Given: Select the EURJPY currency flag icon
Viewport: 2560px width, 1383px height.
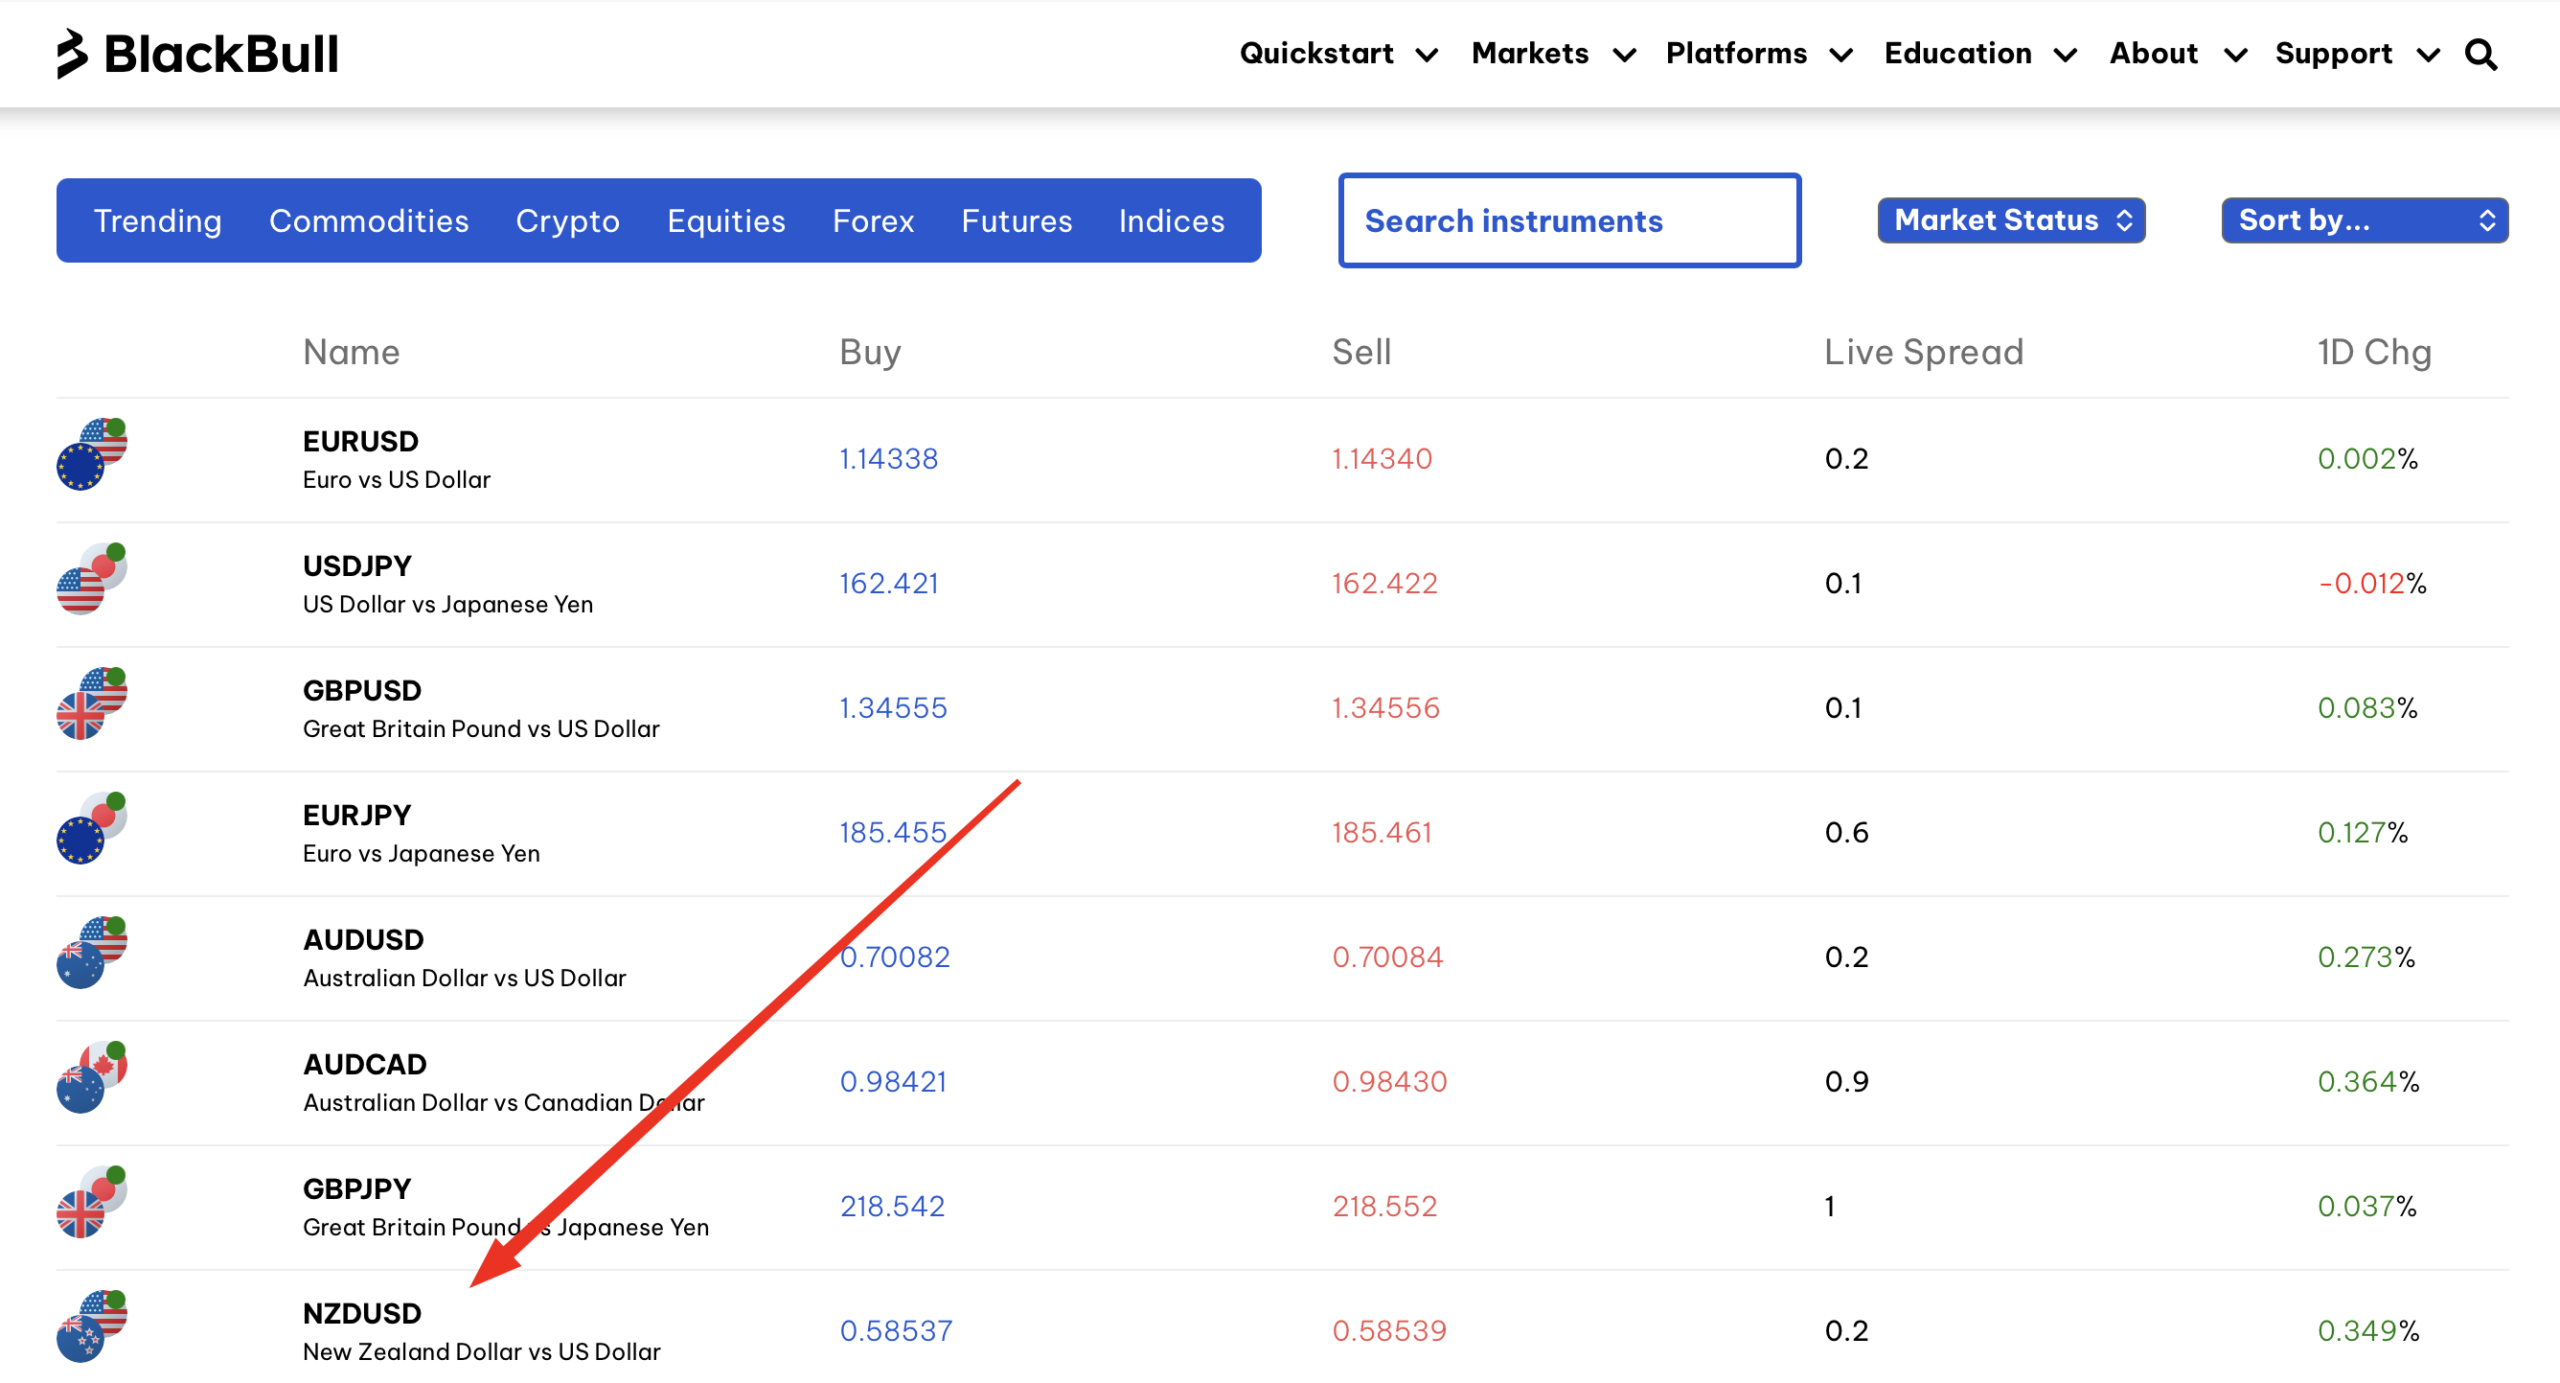Looking at the screenshot, I should click(x=92, y=828).
